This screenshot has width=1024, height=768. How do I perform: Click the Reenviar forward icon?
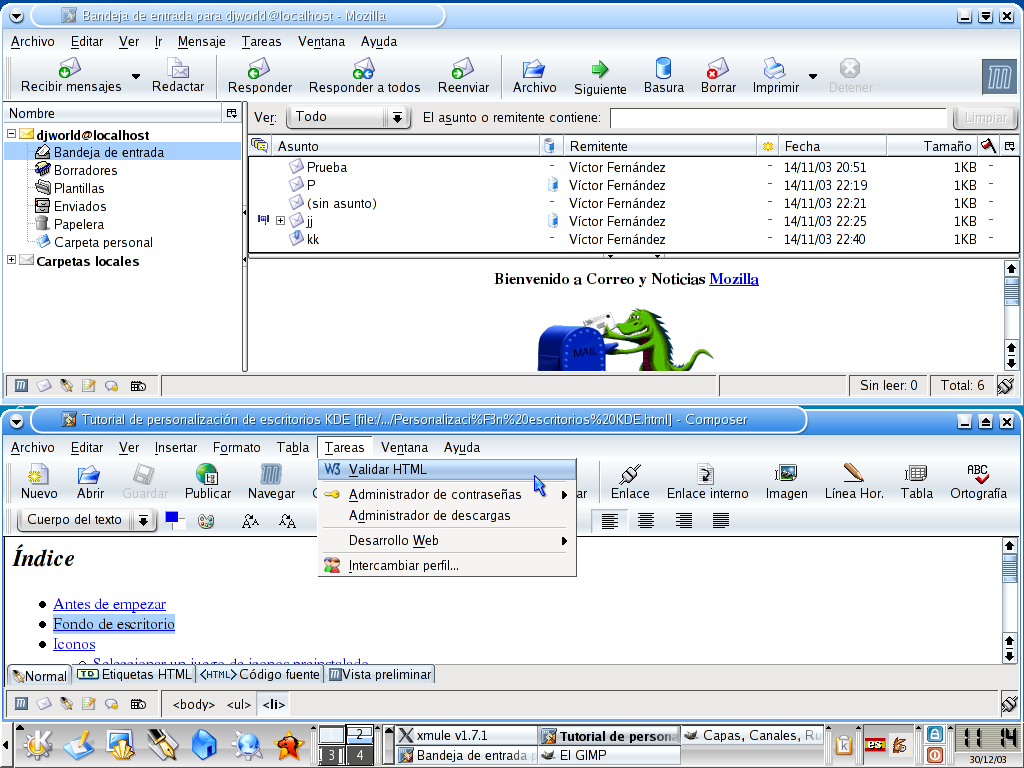click(x=463, y=76)
